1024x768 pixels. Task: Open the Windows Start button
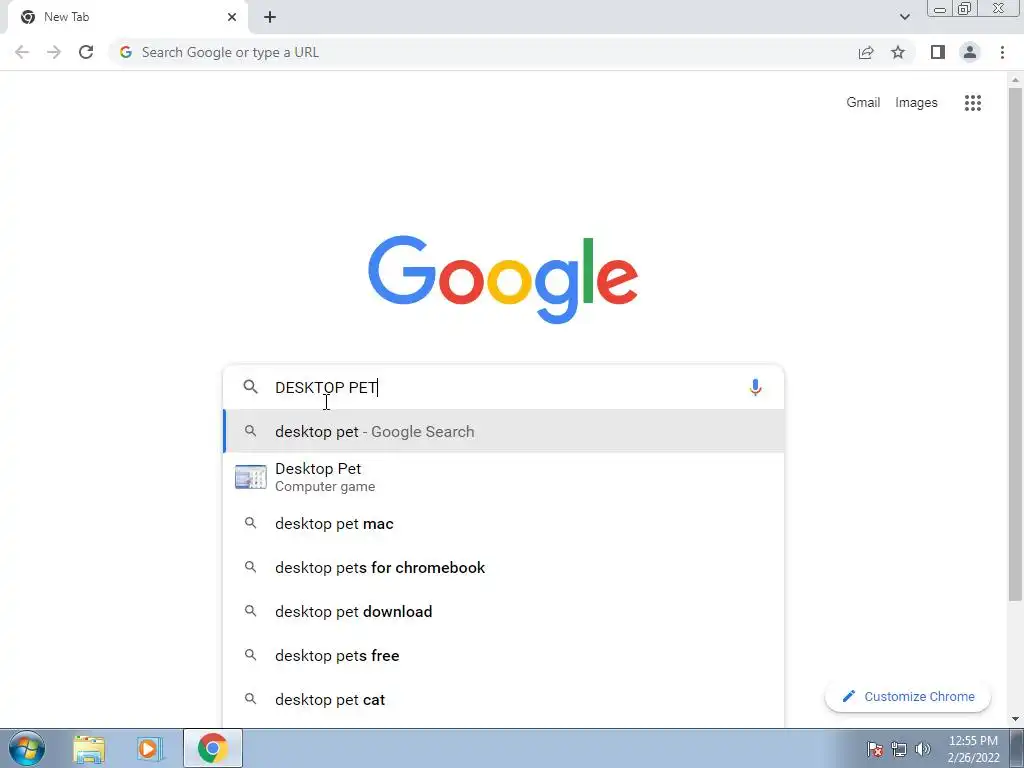click(27, 748)
